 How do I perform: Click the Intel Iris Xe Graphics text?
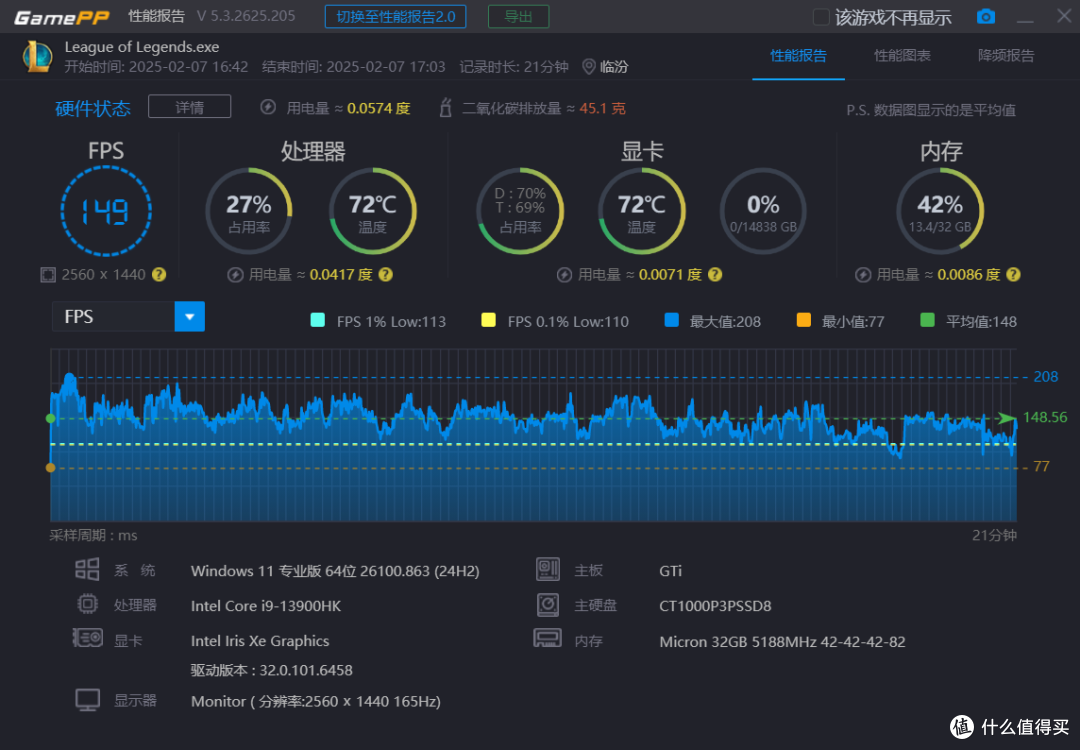(260, 641)
